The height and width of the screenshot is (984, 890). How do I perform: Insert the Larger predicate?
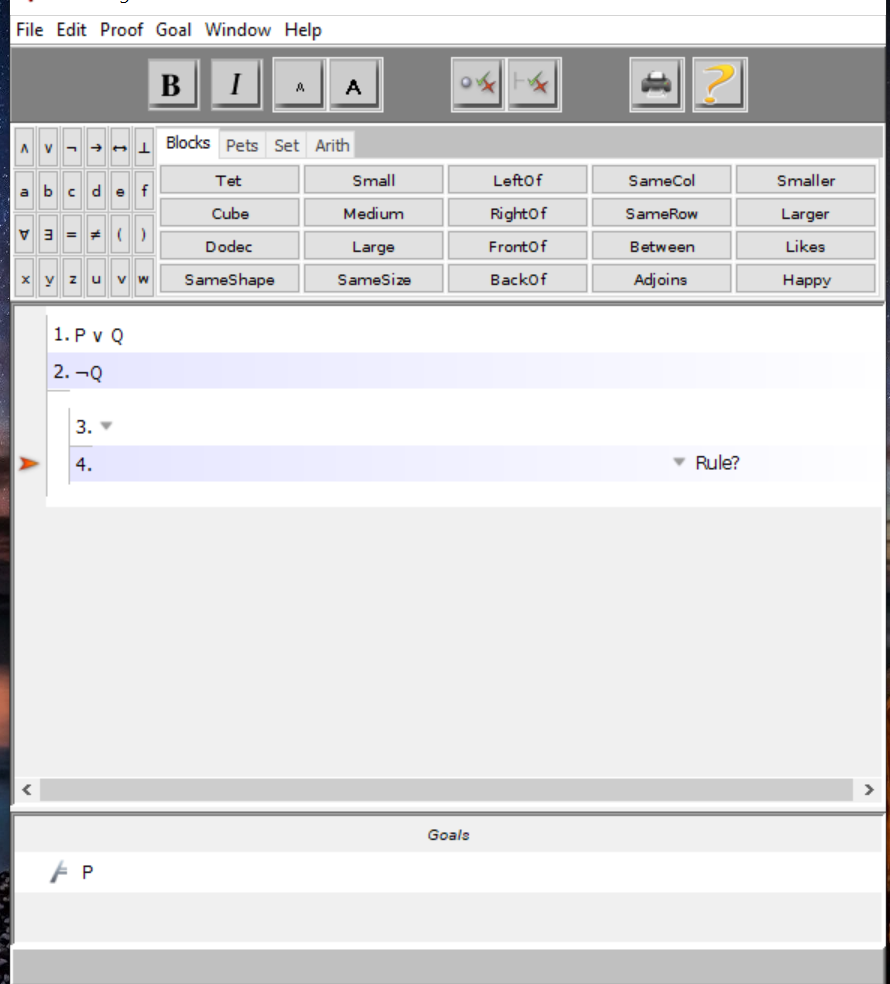[x=805, y=213]
